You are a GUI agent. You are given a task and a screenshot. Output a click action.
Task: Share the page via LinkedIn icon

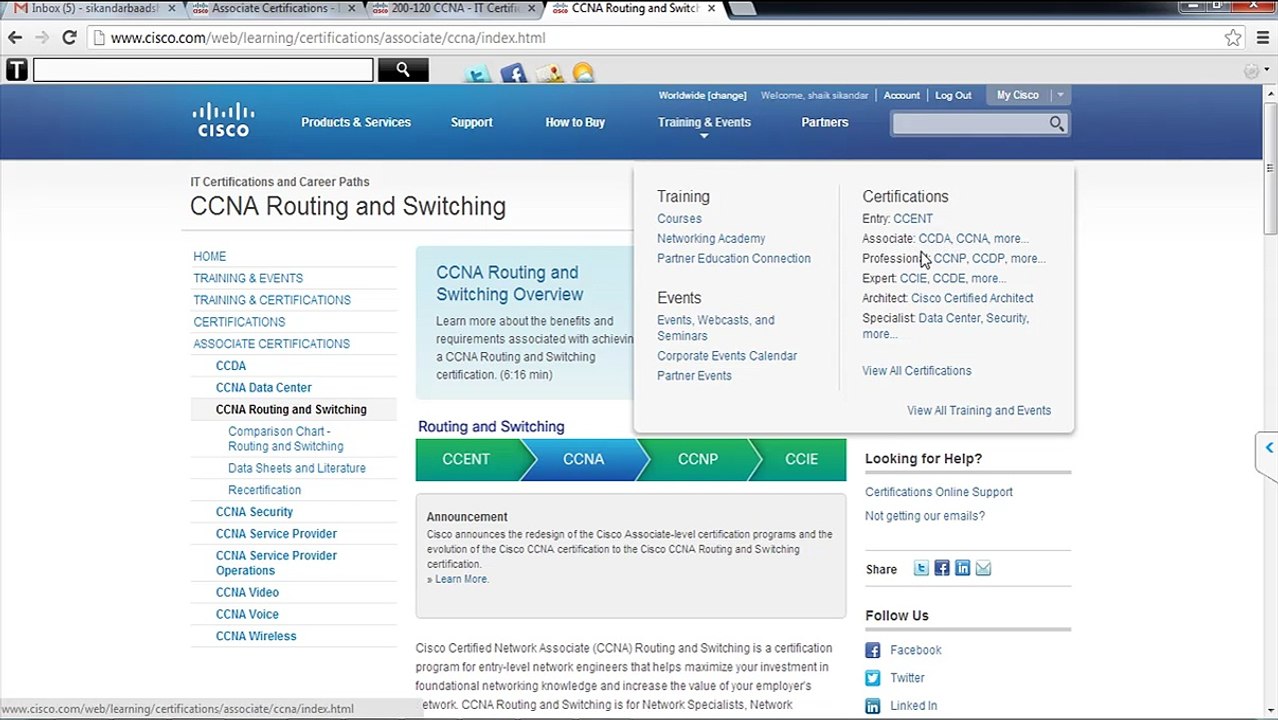pos(962,568)
